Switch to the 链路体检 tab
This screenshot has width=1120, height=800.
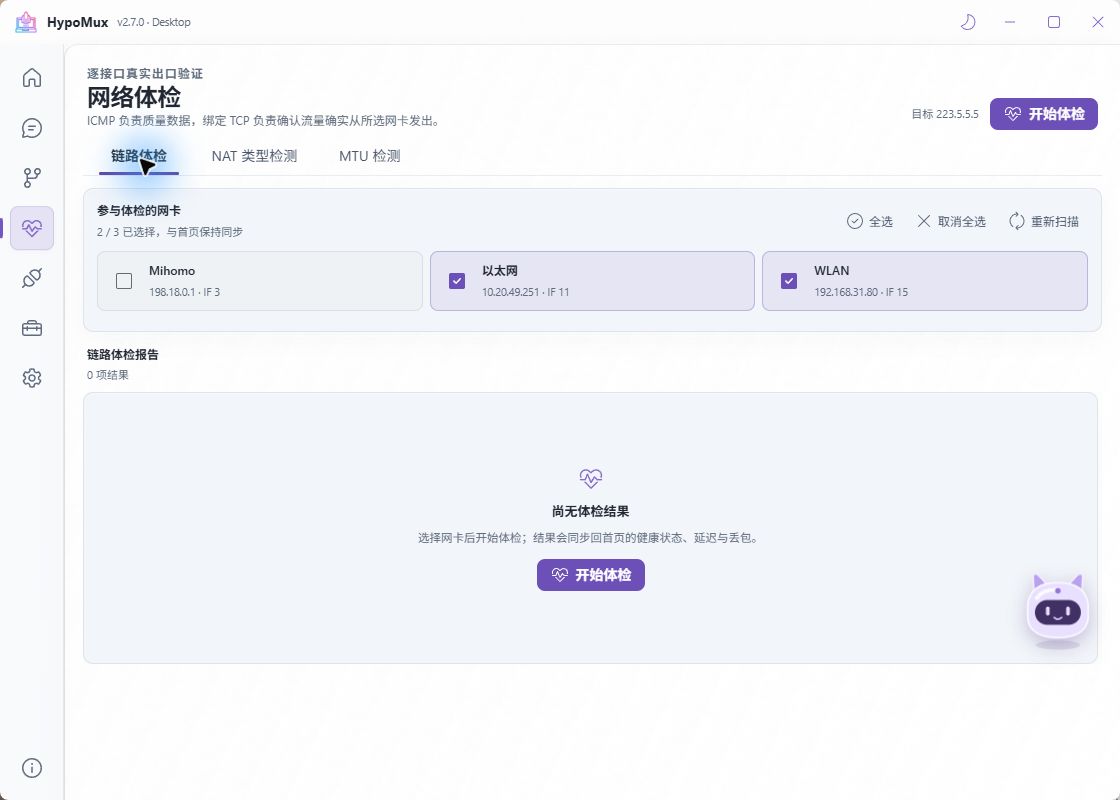[x=139, y=156]
